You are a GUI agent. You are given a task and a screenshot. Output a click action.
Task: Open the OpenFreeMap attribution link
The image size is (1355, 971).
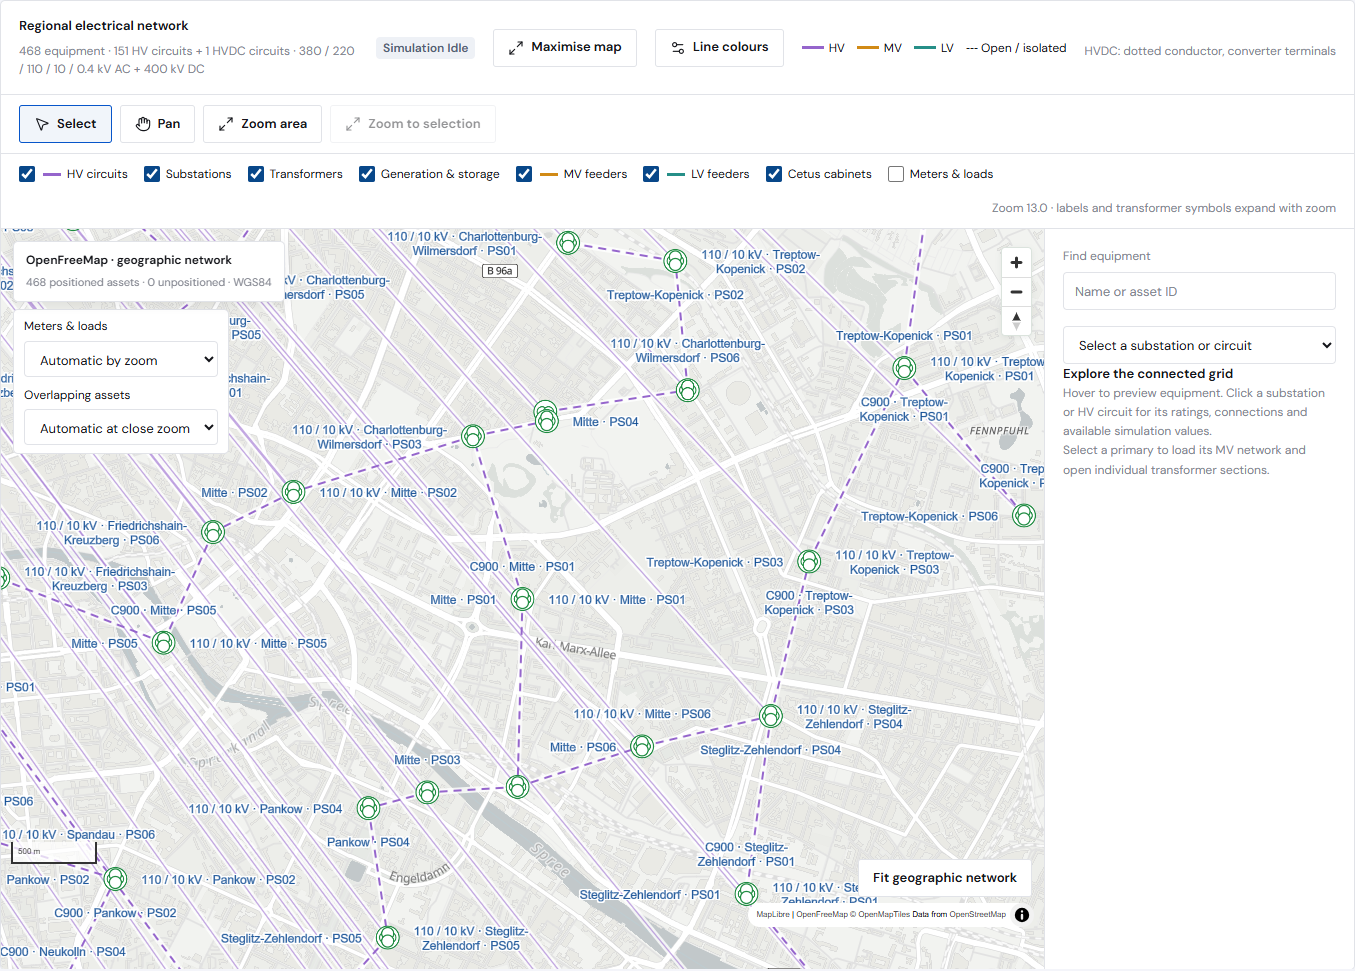click(x=821, y=914)
